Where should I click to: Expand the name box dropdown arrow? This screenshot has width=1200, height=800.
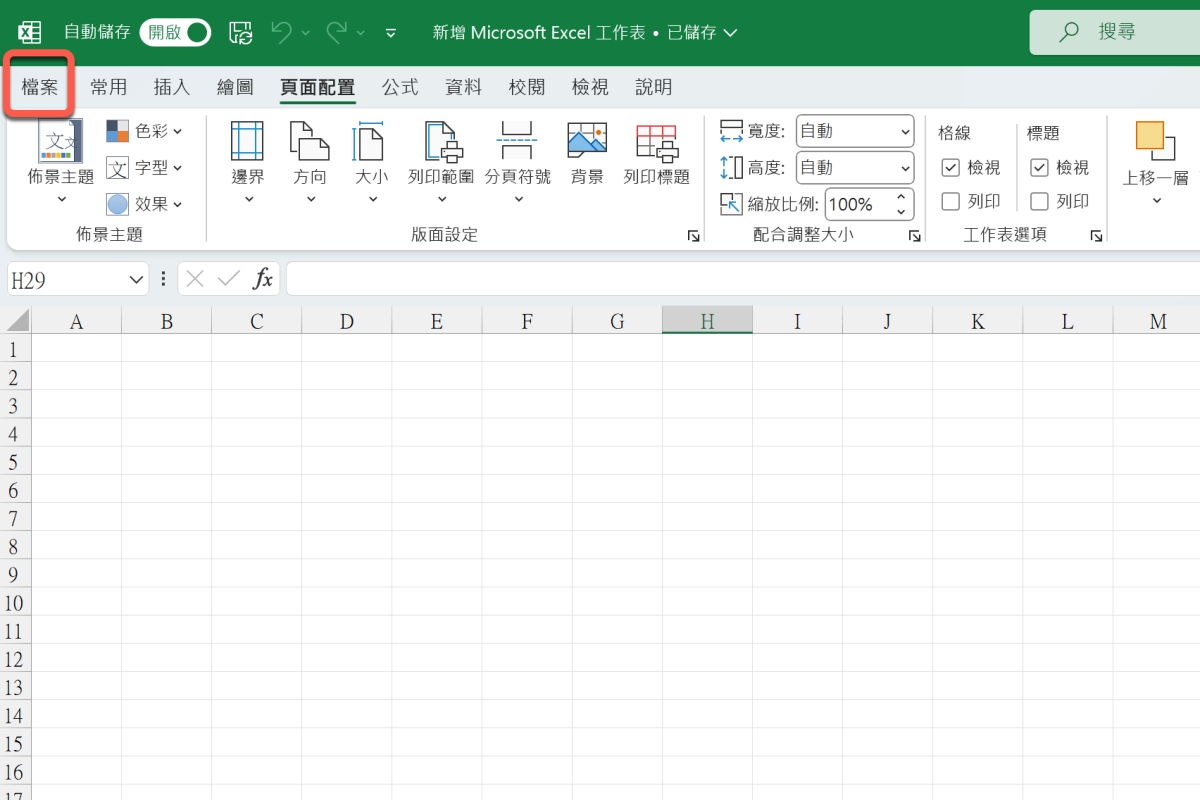pyautogui.click(x=137, y=280)
